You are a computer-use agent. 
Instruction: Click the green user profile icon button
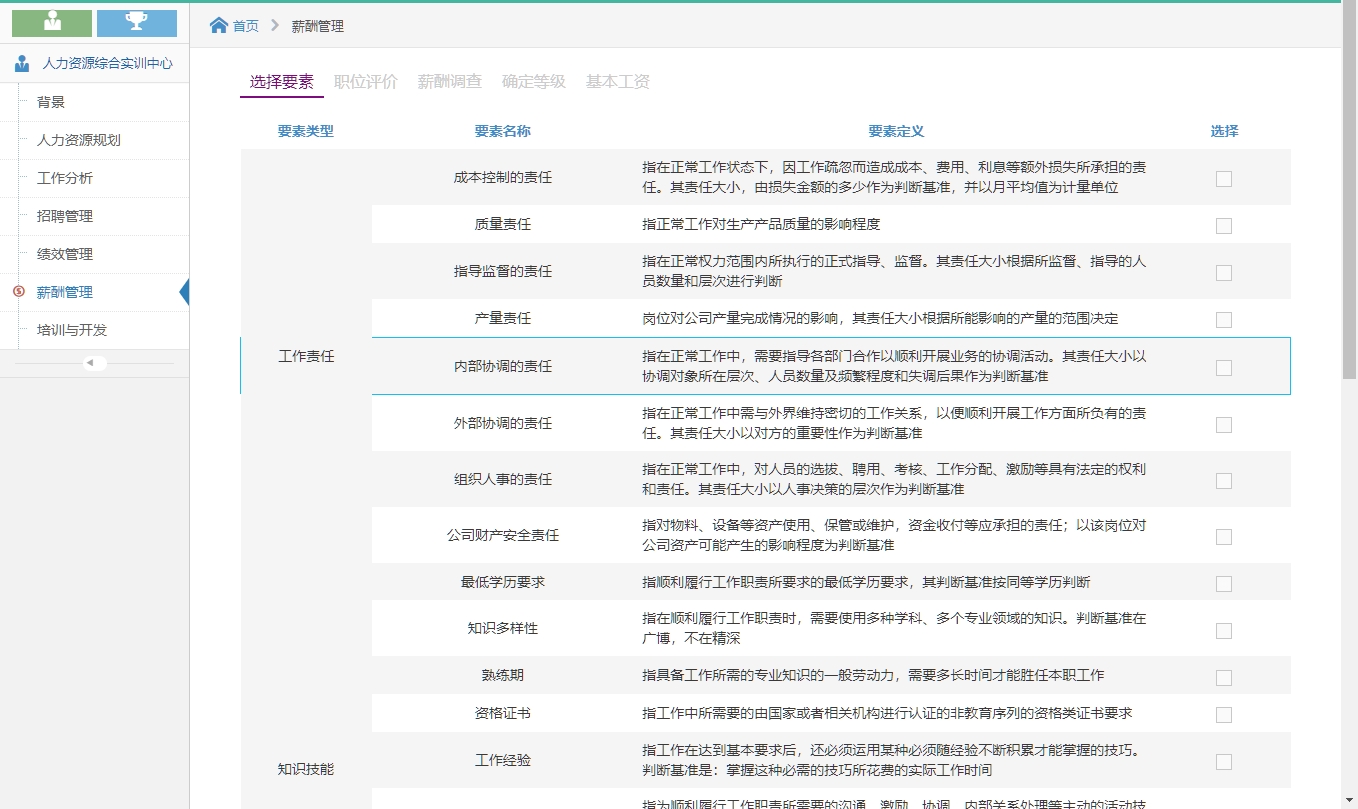point(52,23)
